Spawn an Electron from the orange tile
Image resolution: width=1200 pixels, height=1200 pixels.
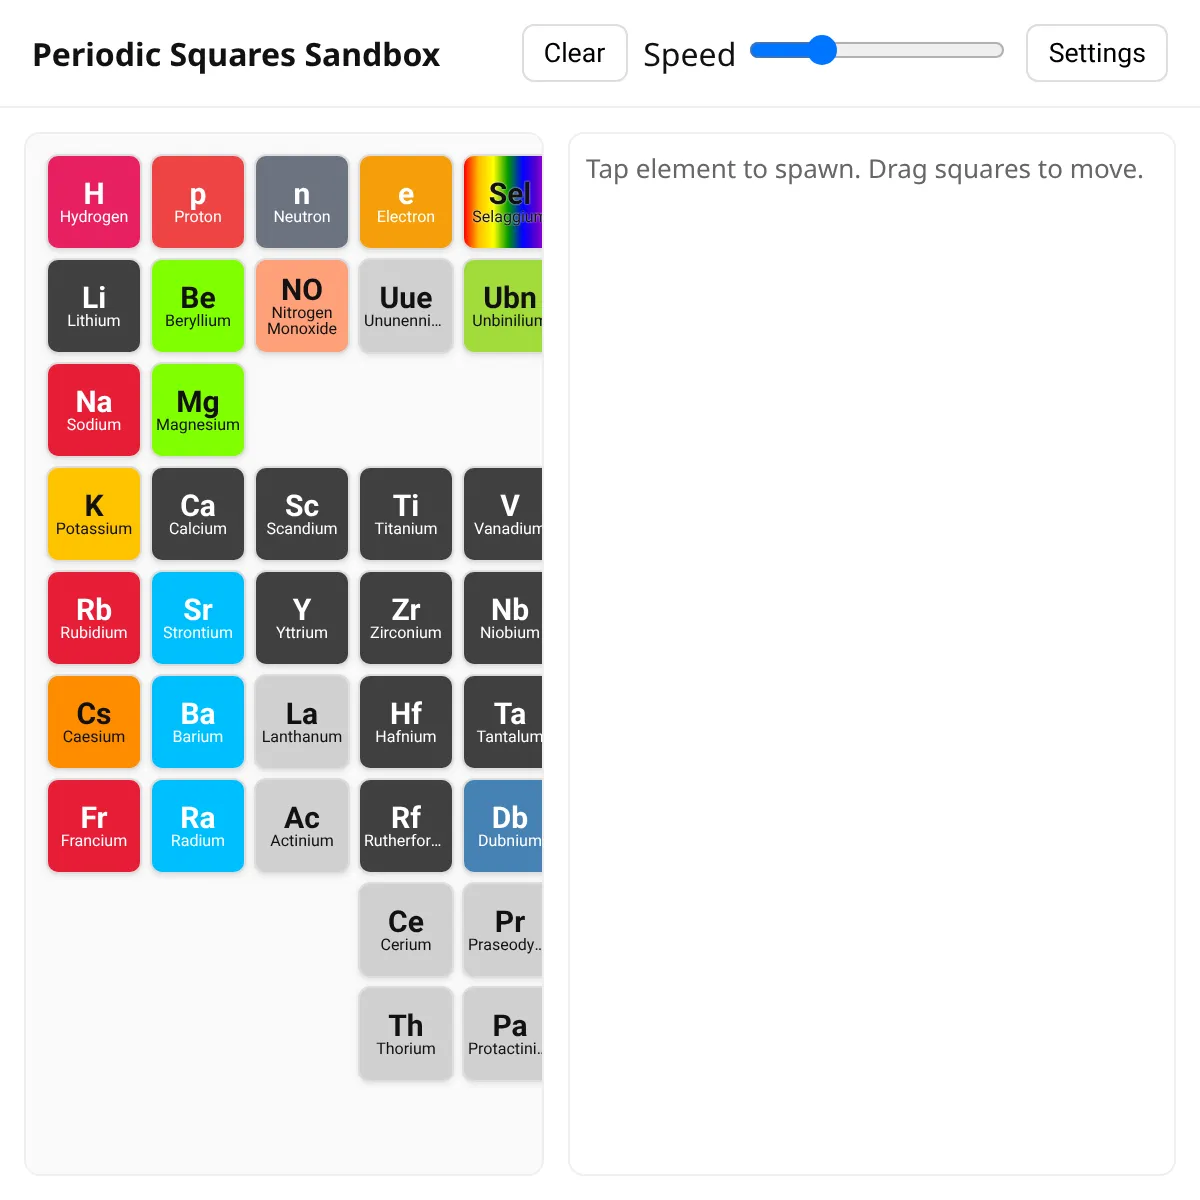[406, 202]
